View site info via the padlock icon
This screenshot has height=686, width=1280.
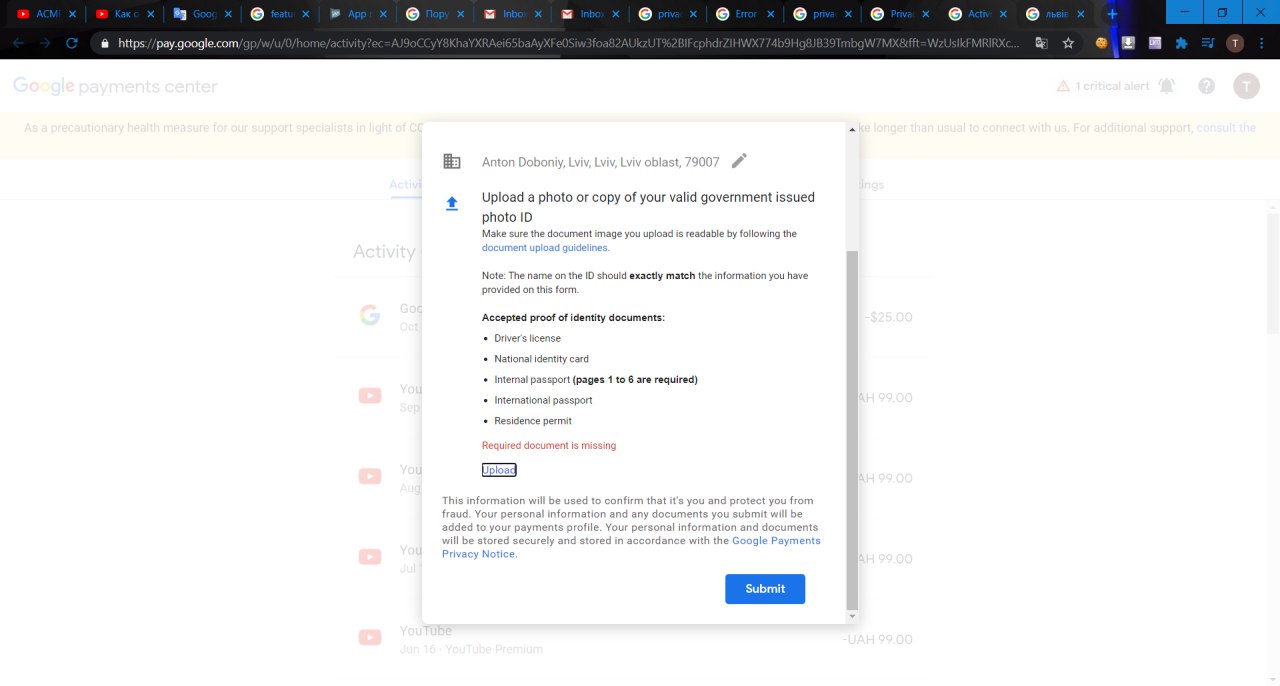coord(104,44)
